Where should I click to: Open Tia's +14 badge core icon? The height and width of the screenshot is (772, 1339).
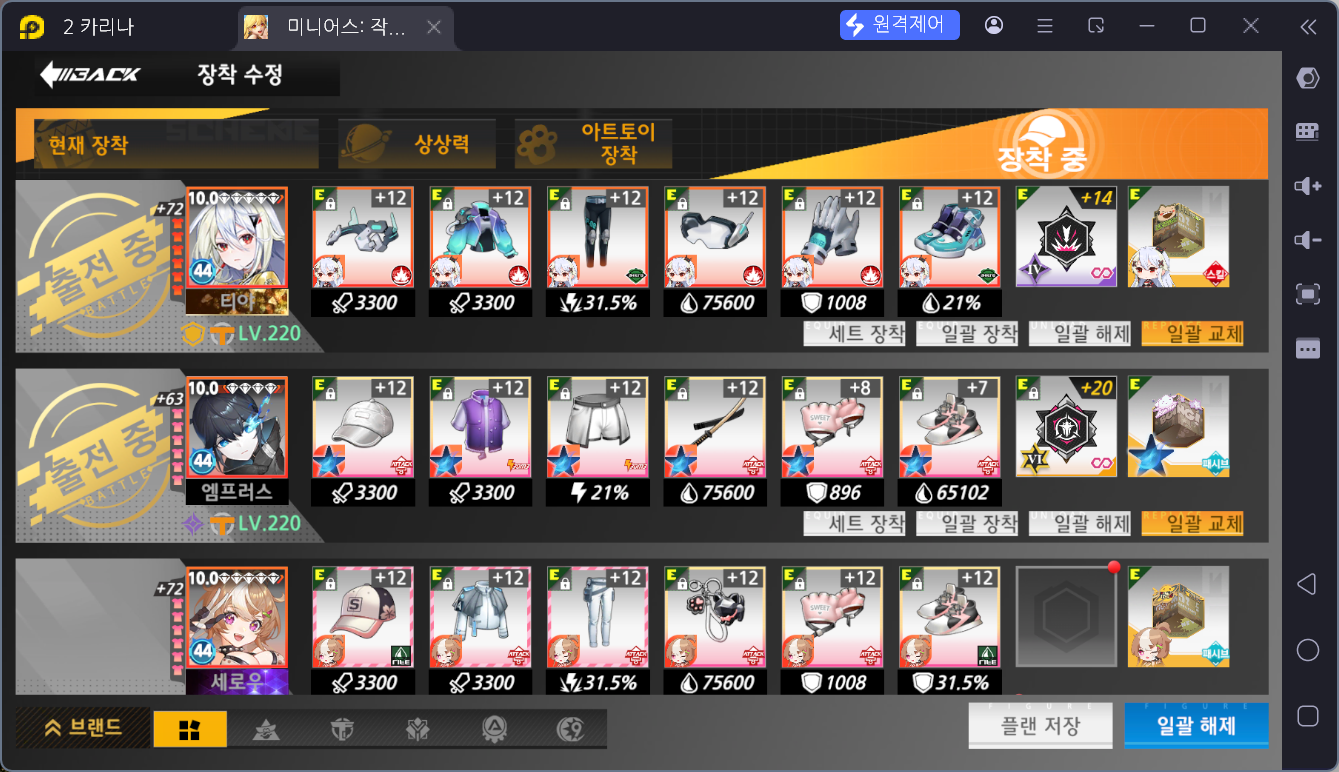(x=1066, y=237)
